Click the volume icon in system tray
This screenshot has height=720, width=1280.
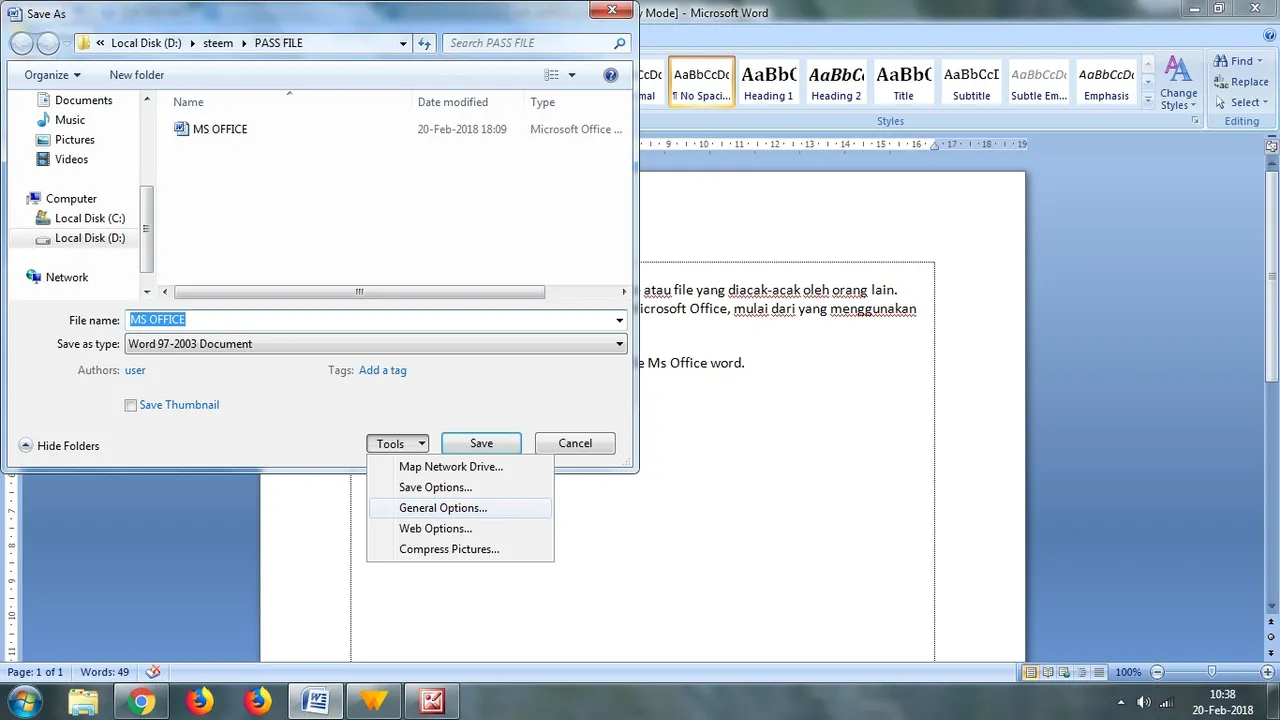(1144, 702)
